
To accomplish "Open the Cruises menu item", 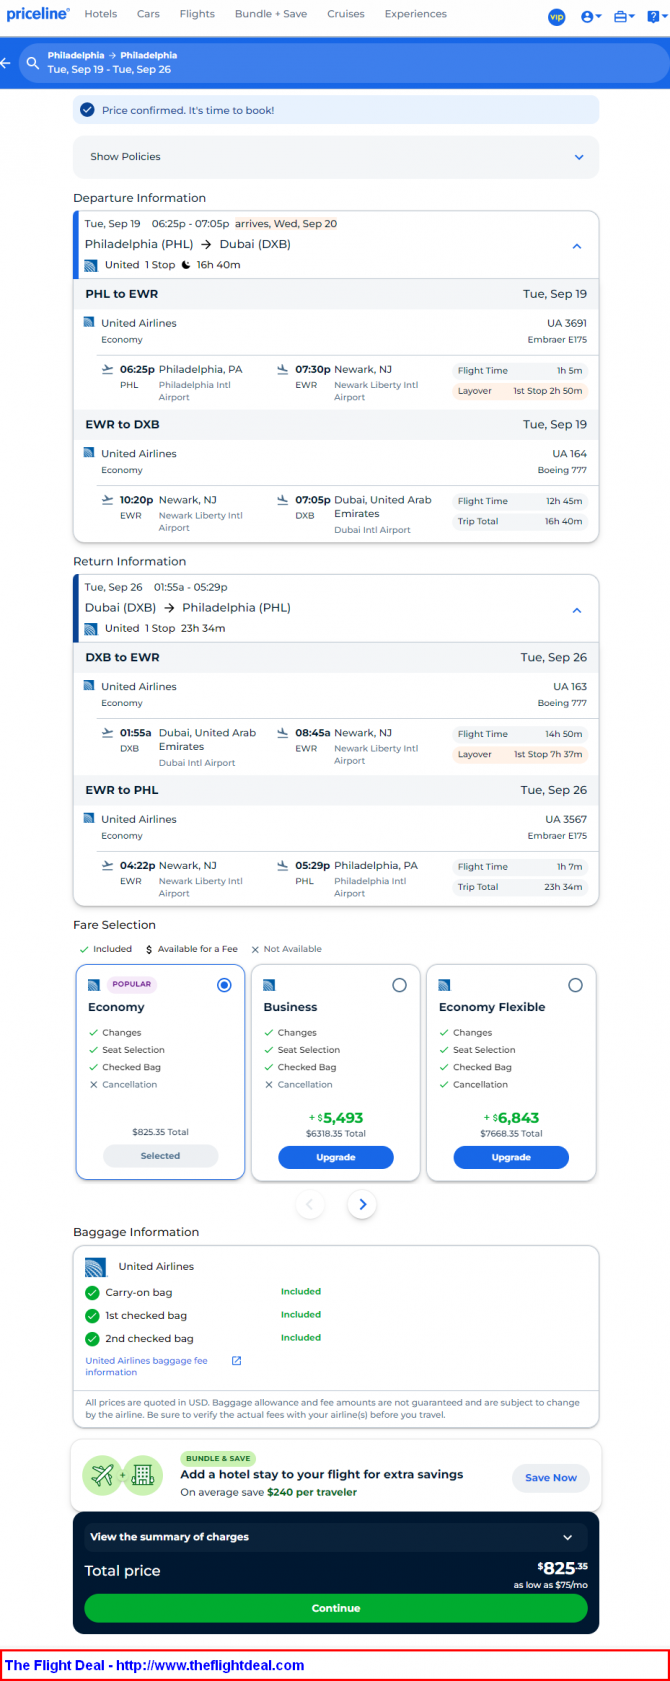I will pos(346,14).
